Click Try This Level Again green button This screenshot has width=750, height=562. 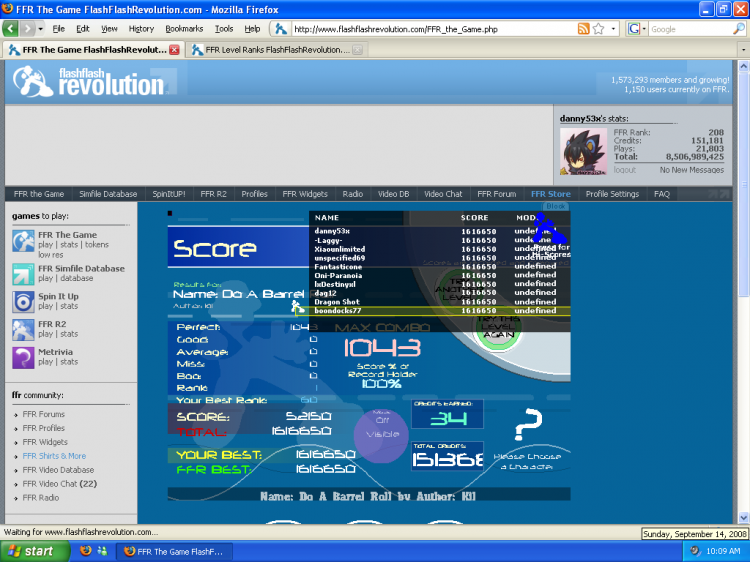498,327
